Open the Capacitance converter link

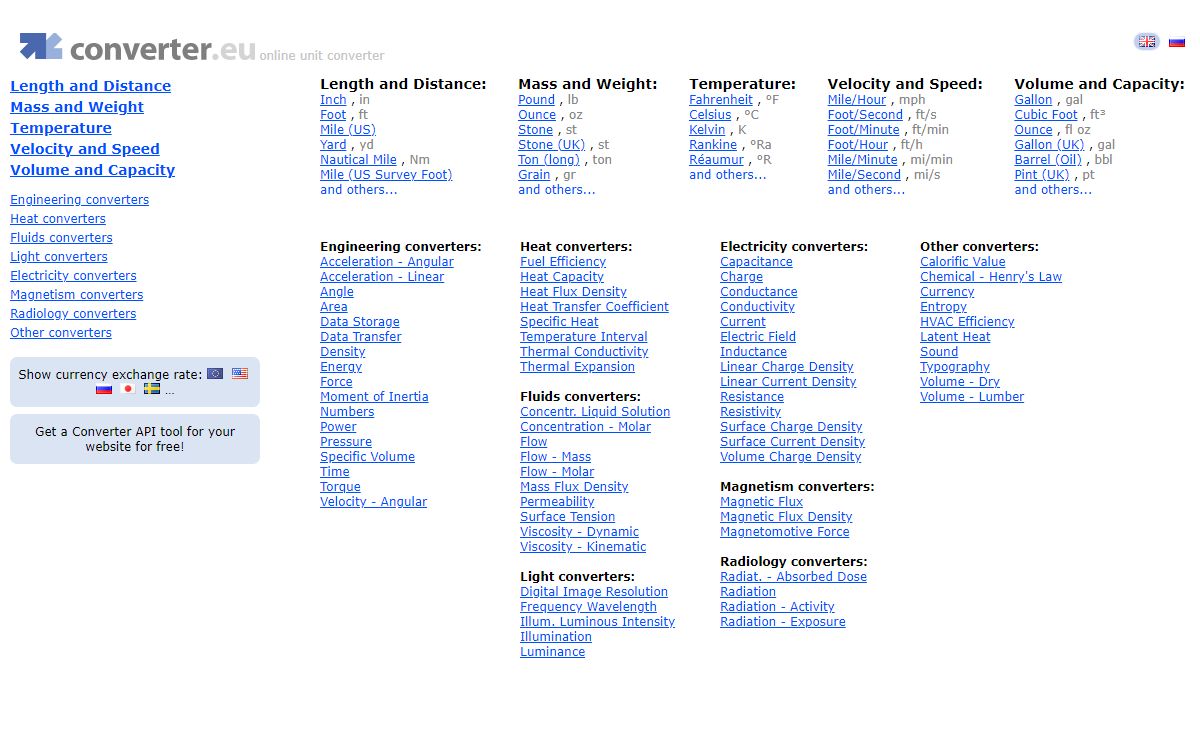pos(756,262)
